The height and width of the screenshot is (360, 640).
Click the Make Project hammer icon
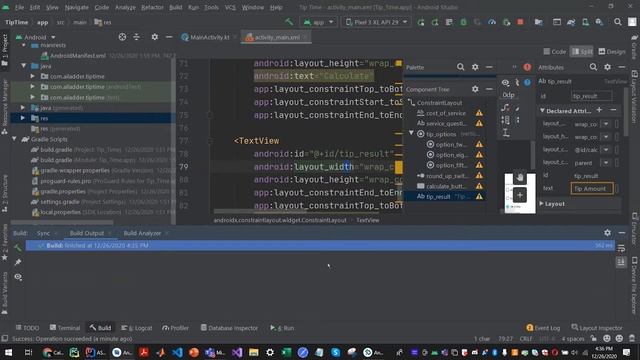[289, 22]
